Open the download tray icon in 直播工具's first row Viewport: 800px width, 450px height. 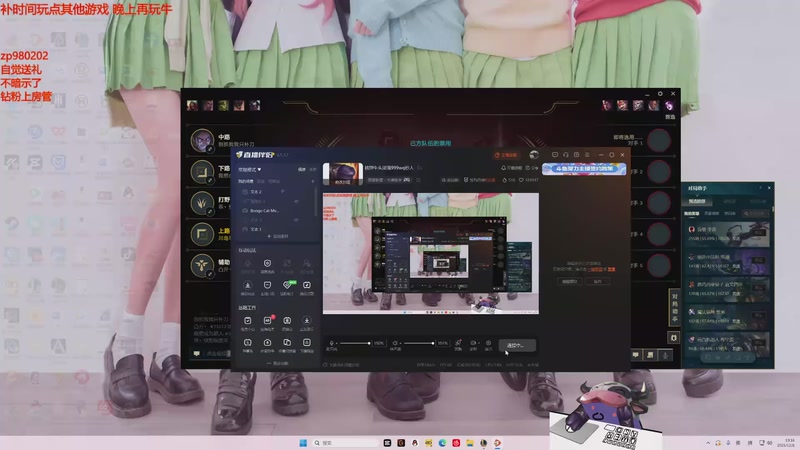(307, 322)
